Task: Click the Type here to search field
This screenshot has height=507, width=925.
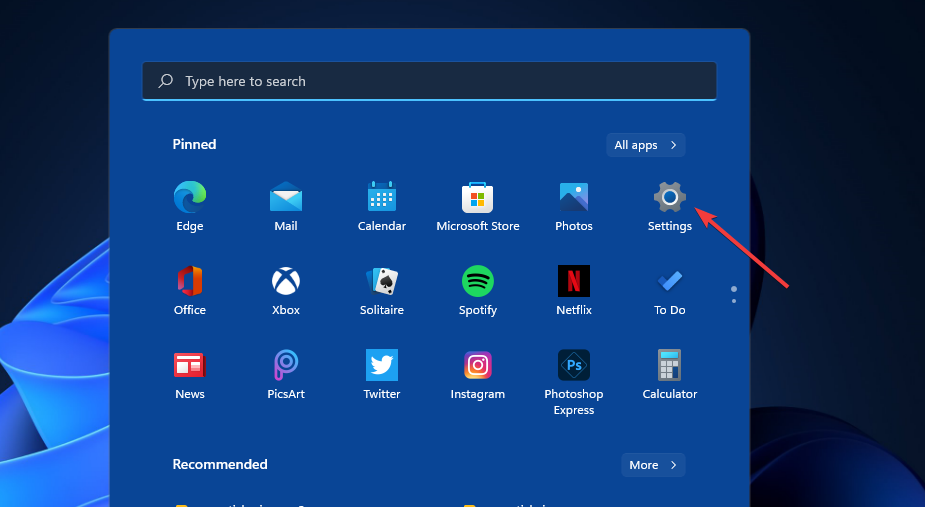Action: (x=429, y=81)
